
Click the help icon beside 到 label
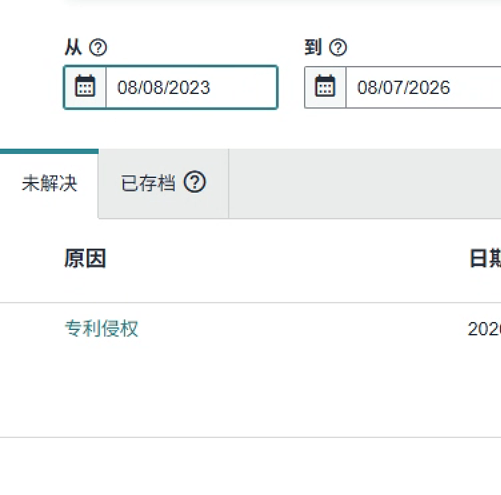[x=338, y=47]
